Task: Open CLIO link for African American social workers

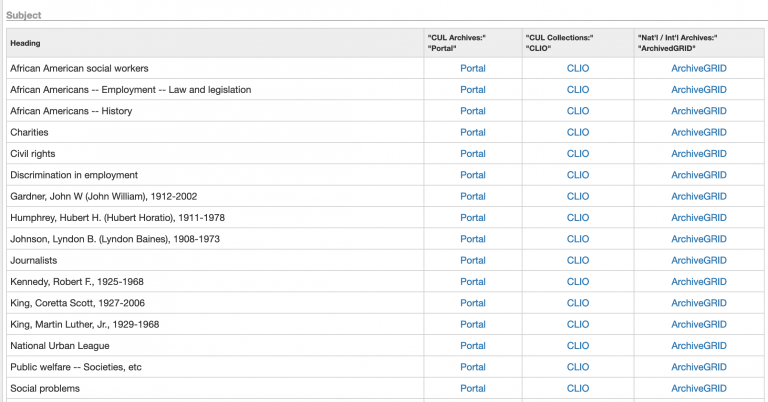Action: coord(578,69)
